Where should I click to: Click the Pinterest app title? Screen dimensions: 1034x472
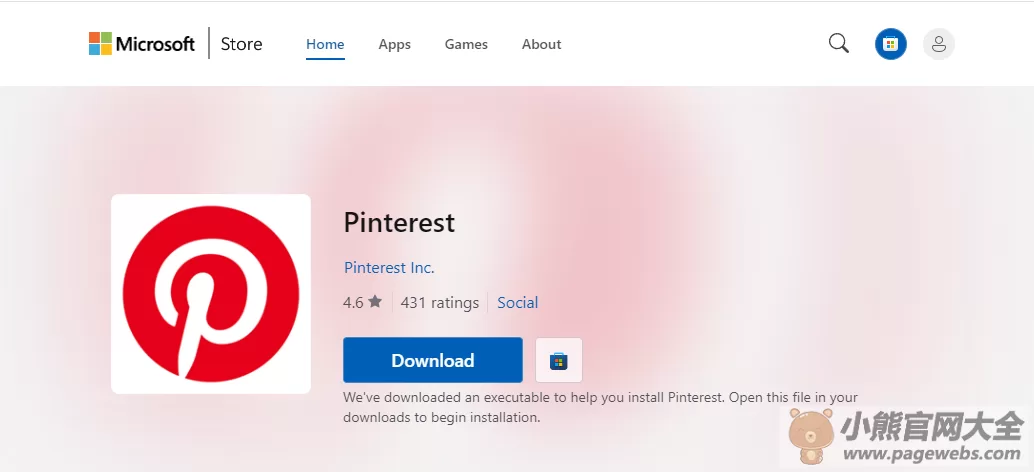point(399,223)
